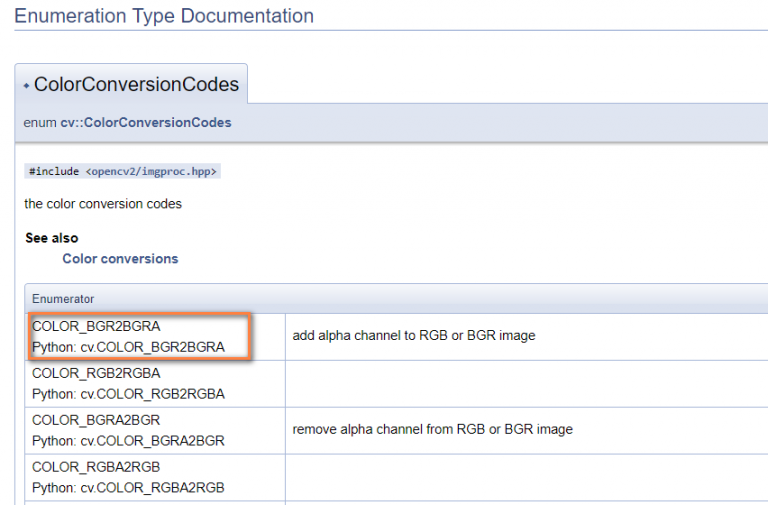Click the COLOR_BGR2BGRA enumerator name
Image resolution: width=768 pixels, height=505 pixels.
[96, 326]
